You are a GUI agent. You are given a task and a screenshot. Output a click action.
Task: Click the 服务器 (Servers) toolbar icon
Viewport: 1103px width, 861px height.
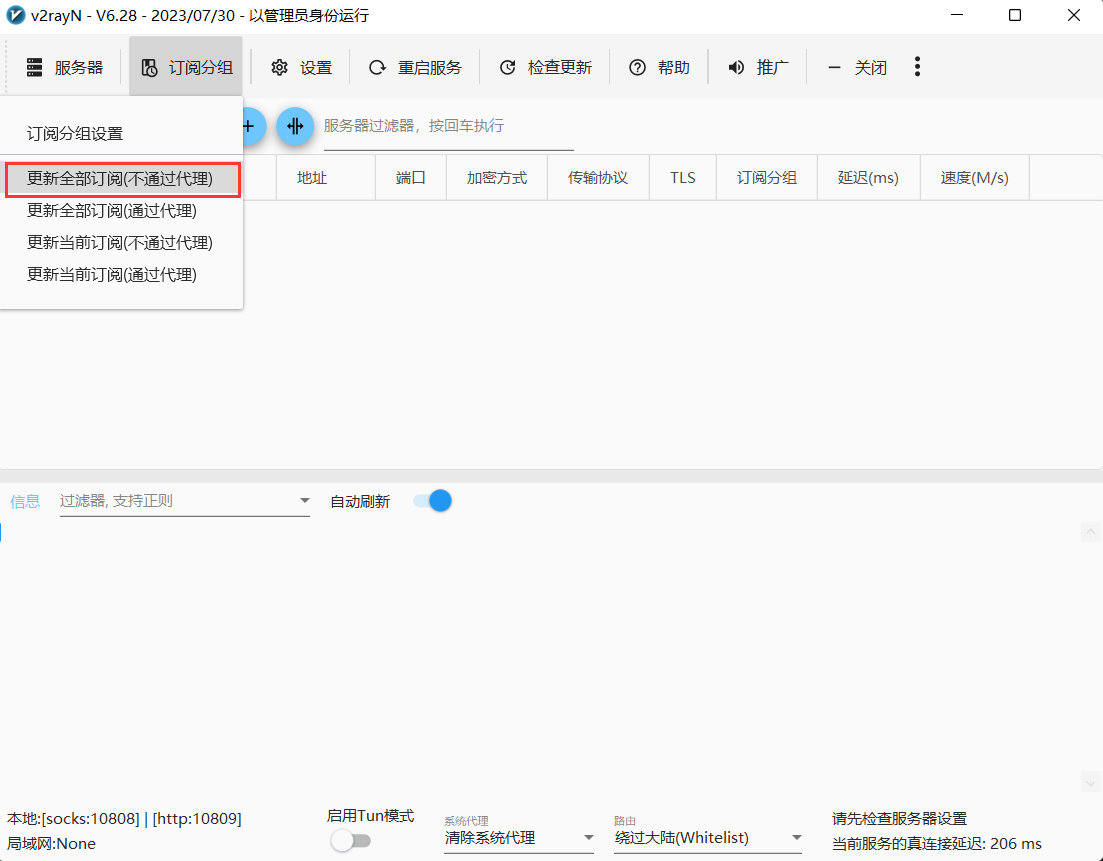pyautogui.click(x=35, y=67)
